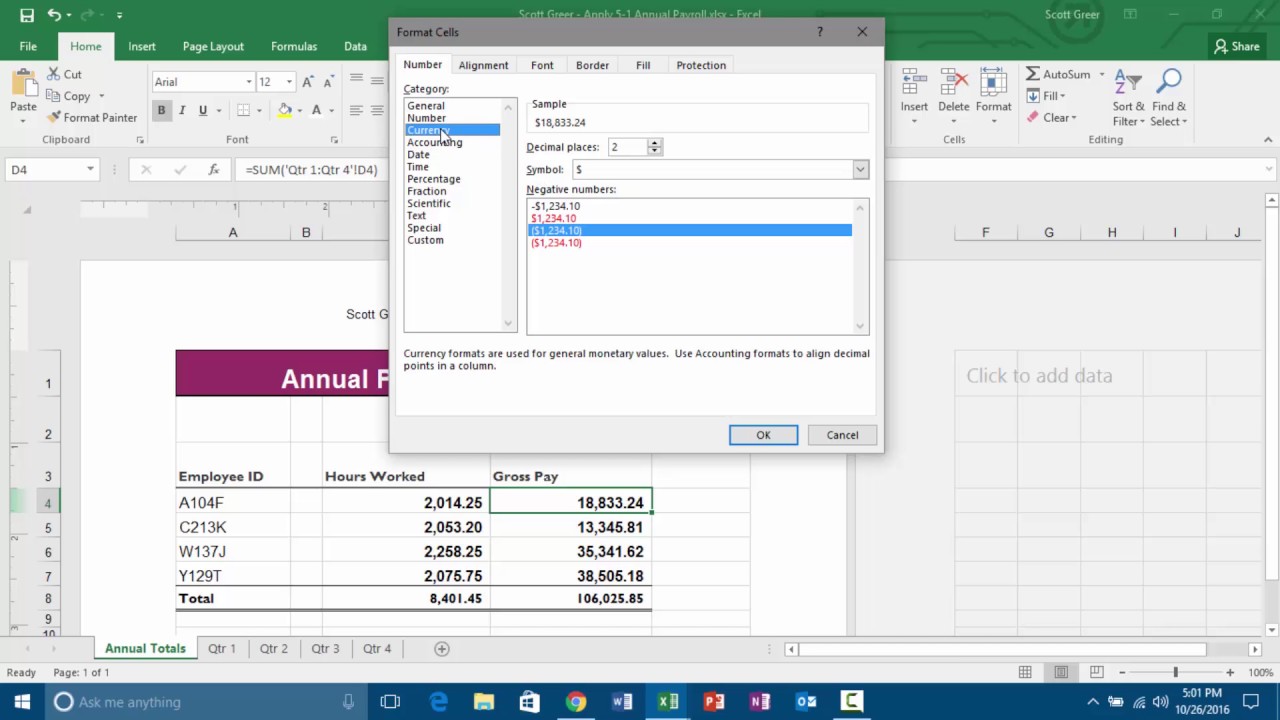Image resolution: width=1280 pixels, height=720 pixels.
Task: Open the Excel Ribbon Display Options
Action: (1130, 15)
